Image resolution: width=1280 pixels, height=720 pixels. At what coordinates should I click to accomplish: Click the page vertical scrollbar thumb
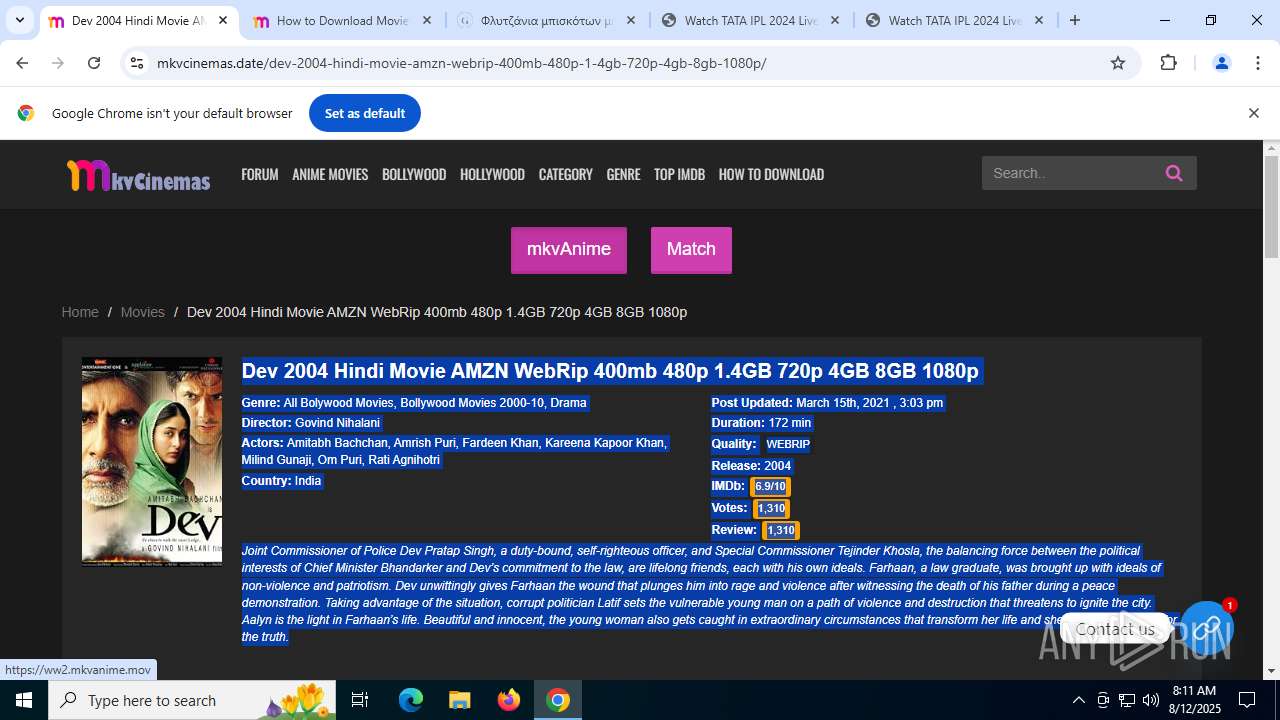[x=1271, y=207]
